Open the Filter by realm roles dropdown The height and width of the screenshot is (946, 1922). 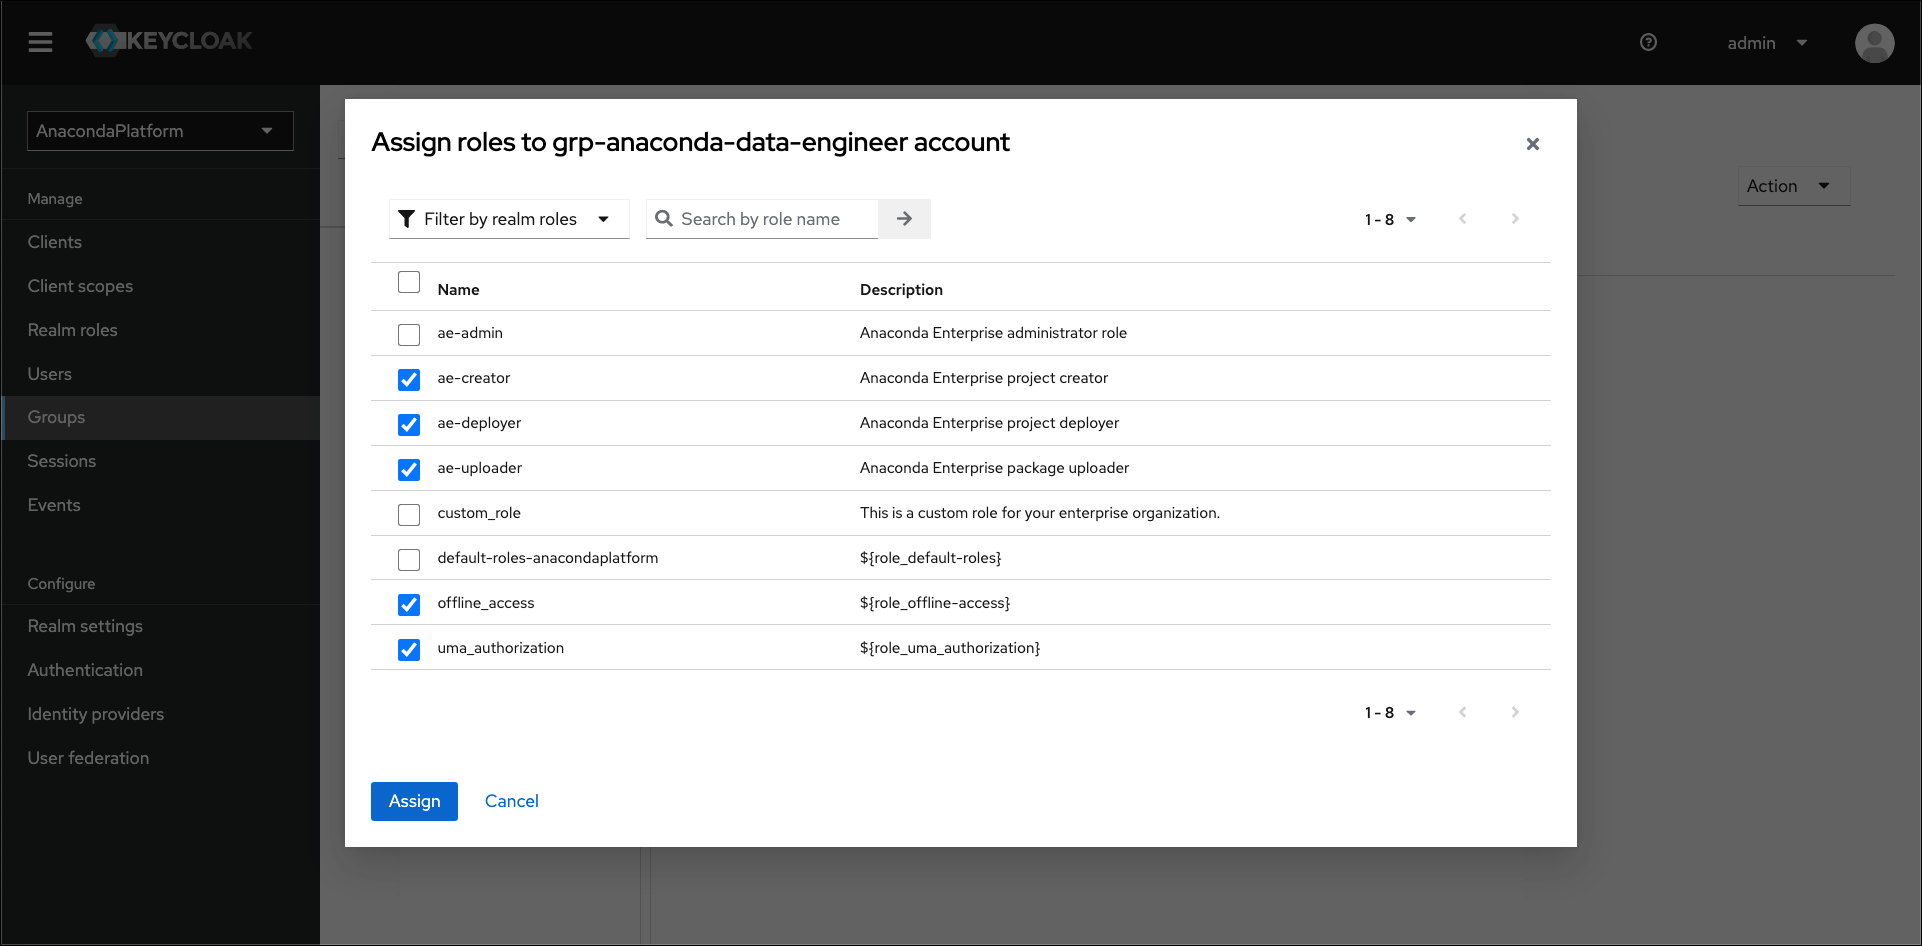coord(508,219)
